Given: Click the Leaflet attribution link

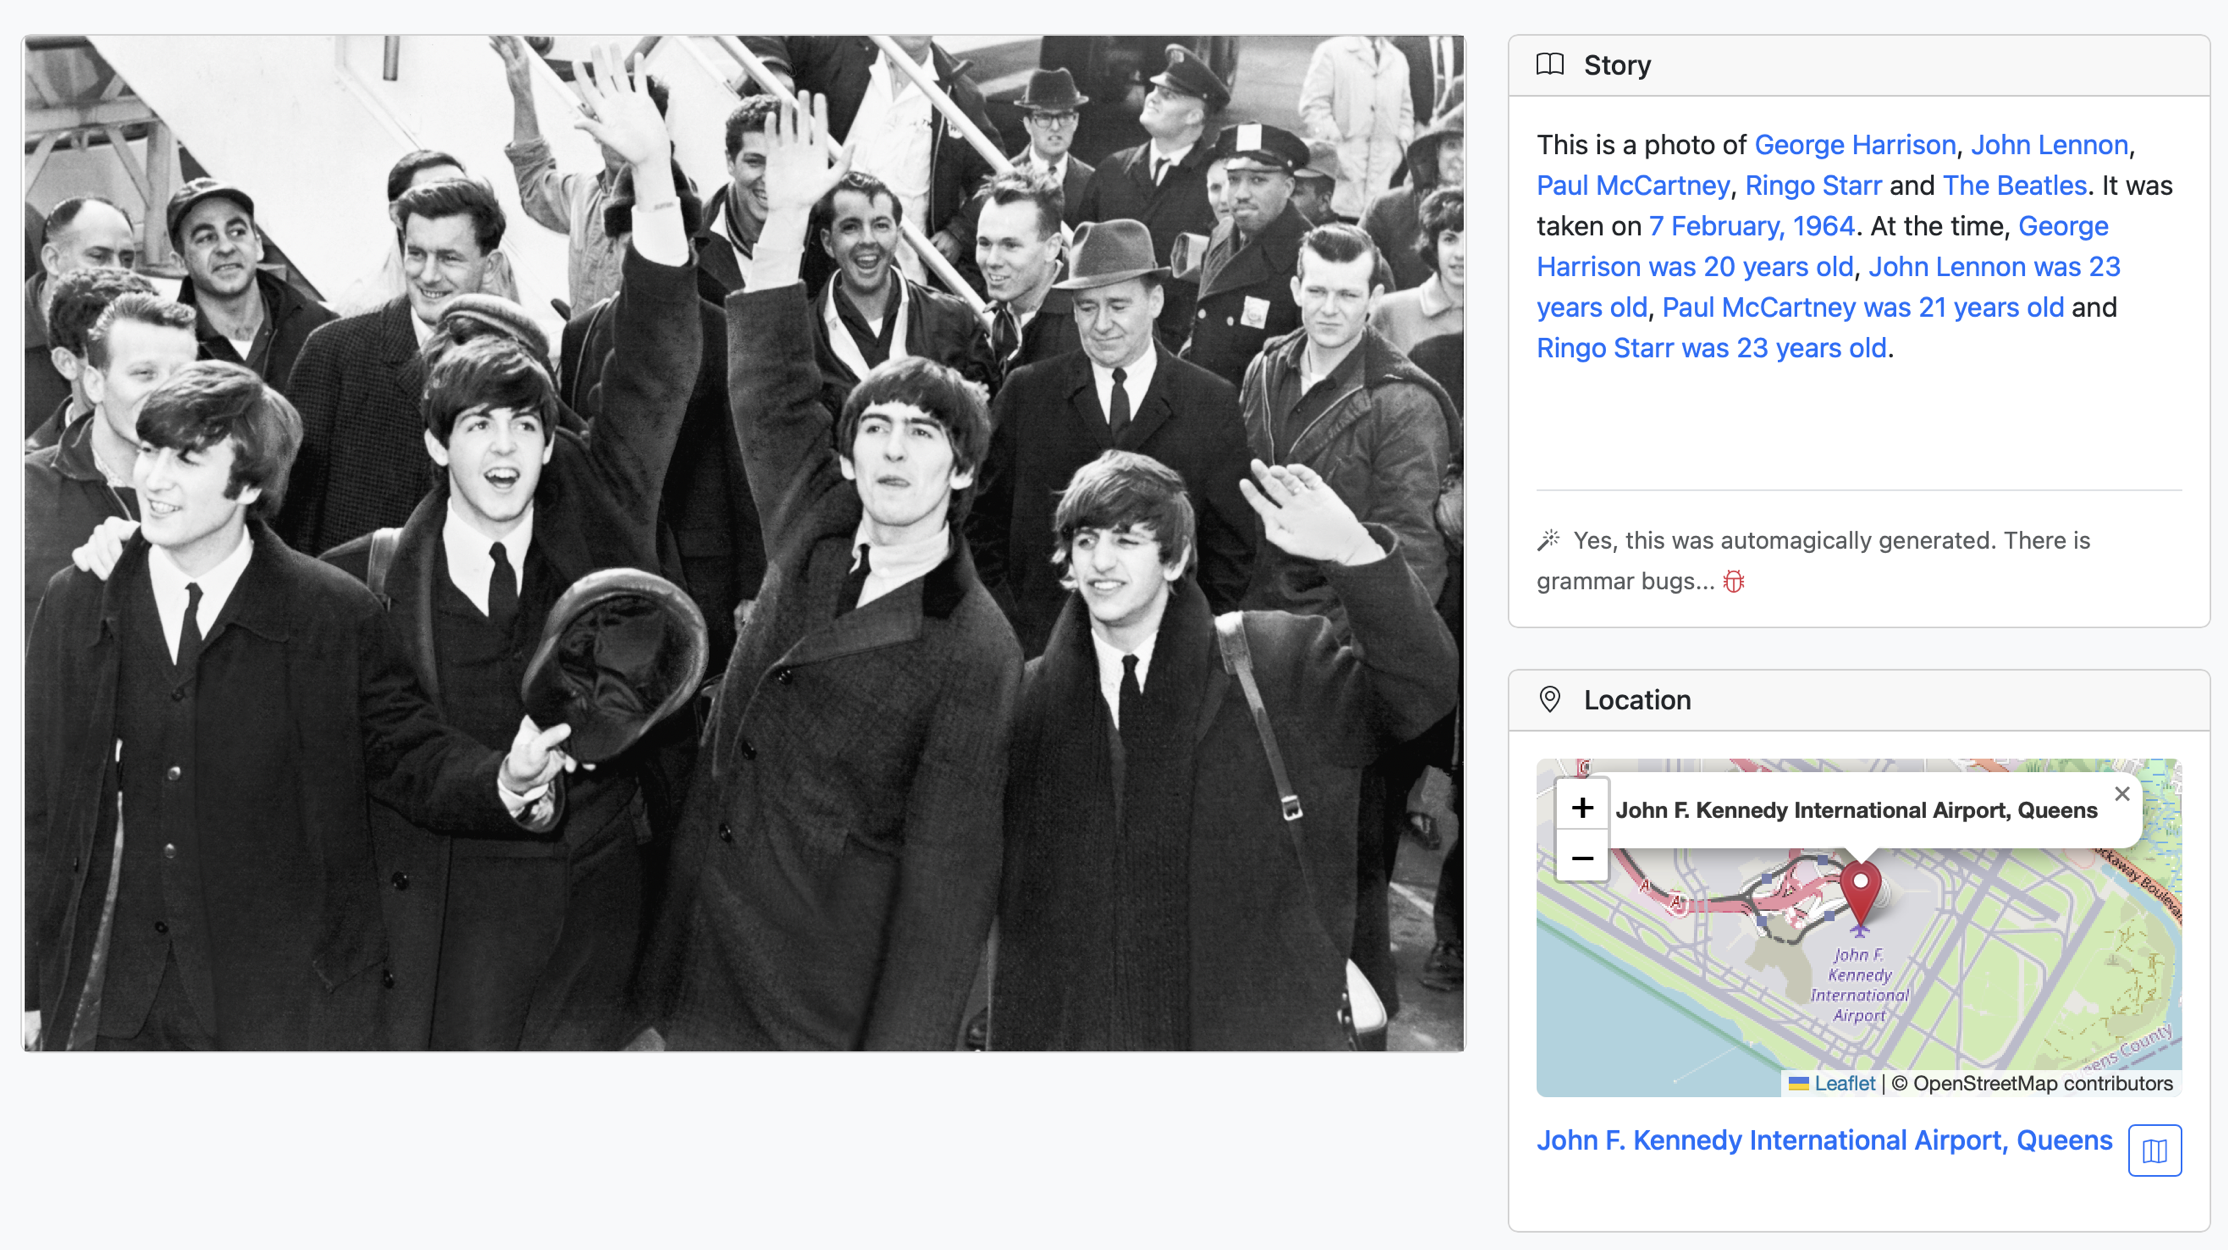Looking at the screenshot, I should point(1845,1083).
